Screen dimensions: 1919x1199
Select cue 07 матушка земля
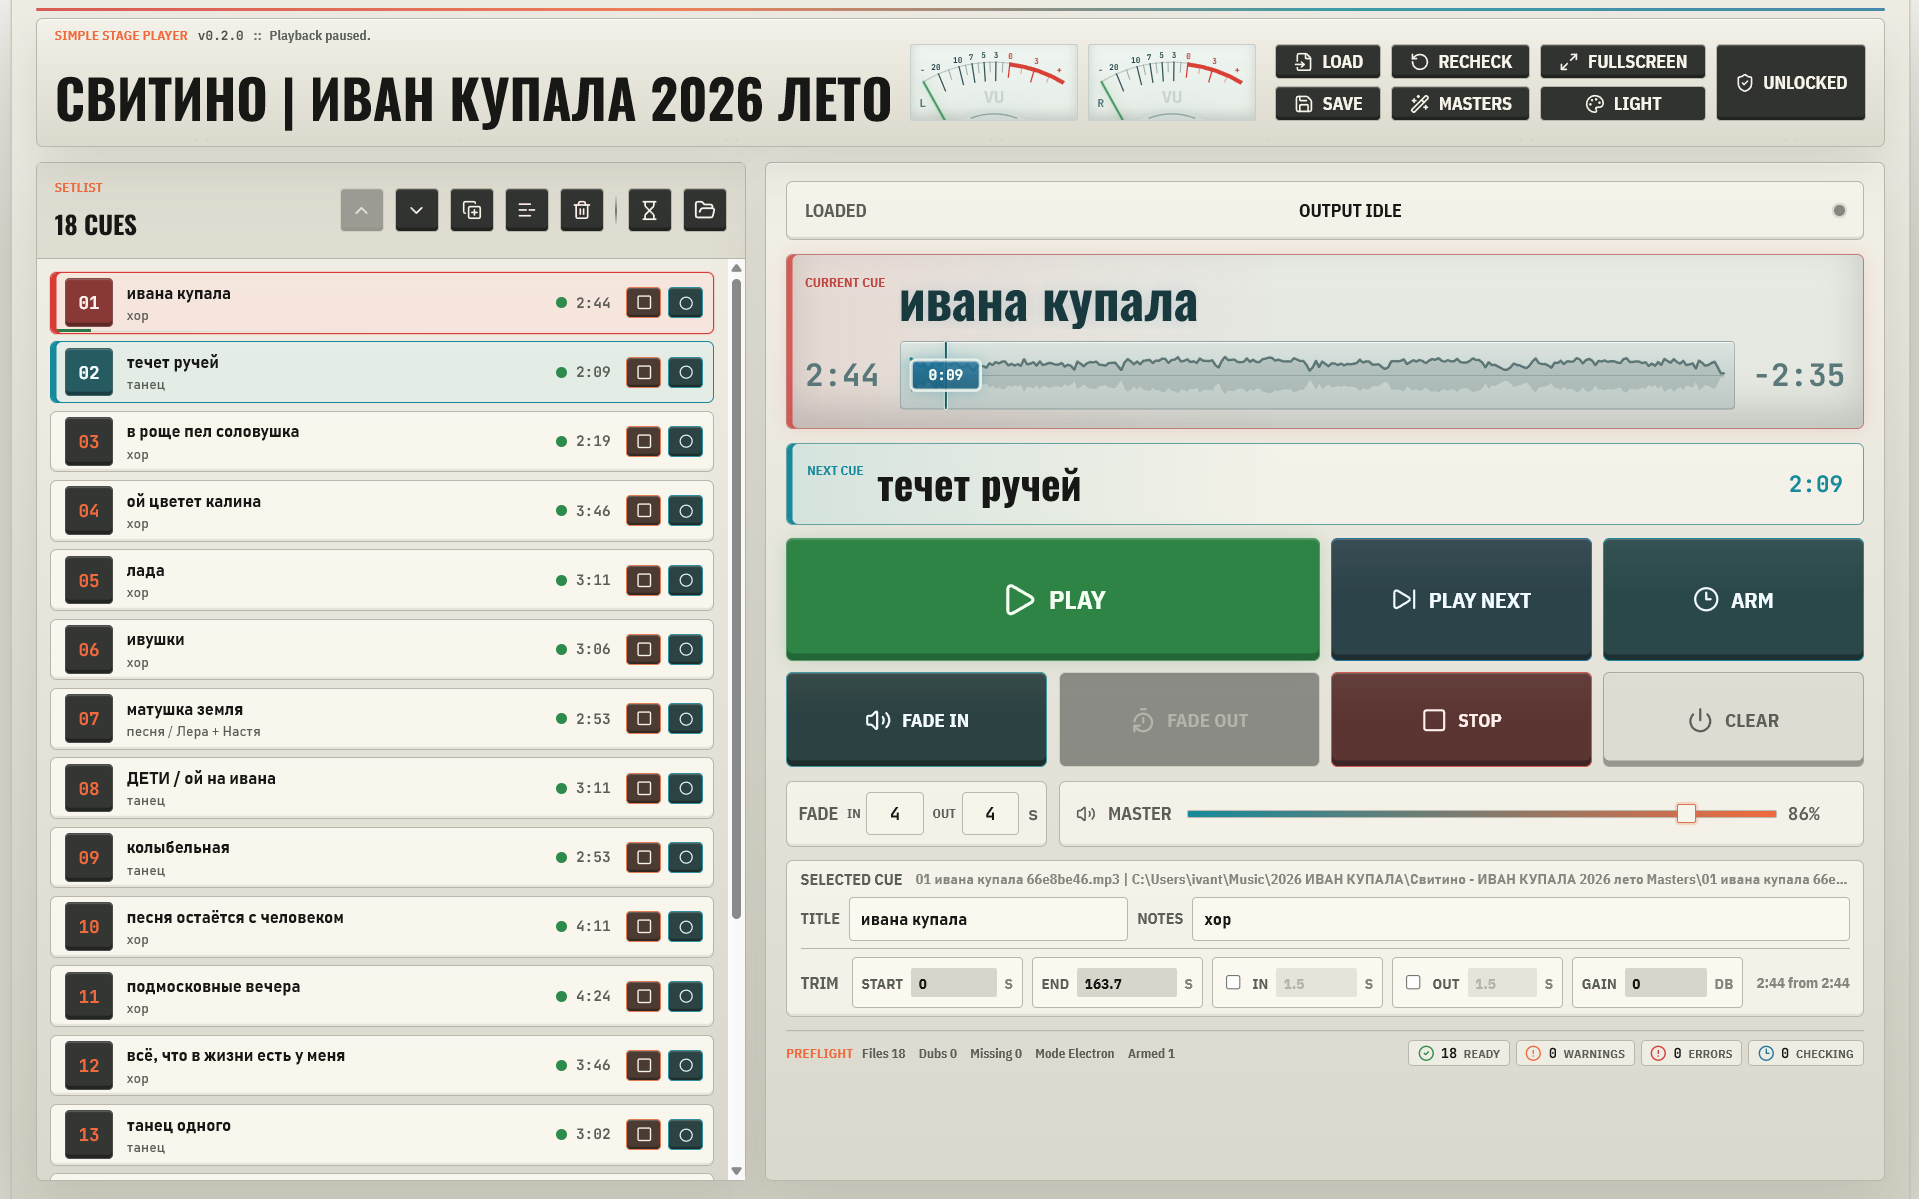pyautogui.click(x=382, y=718)
